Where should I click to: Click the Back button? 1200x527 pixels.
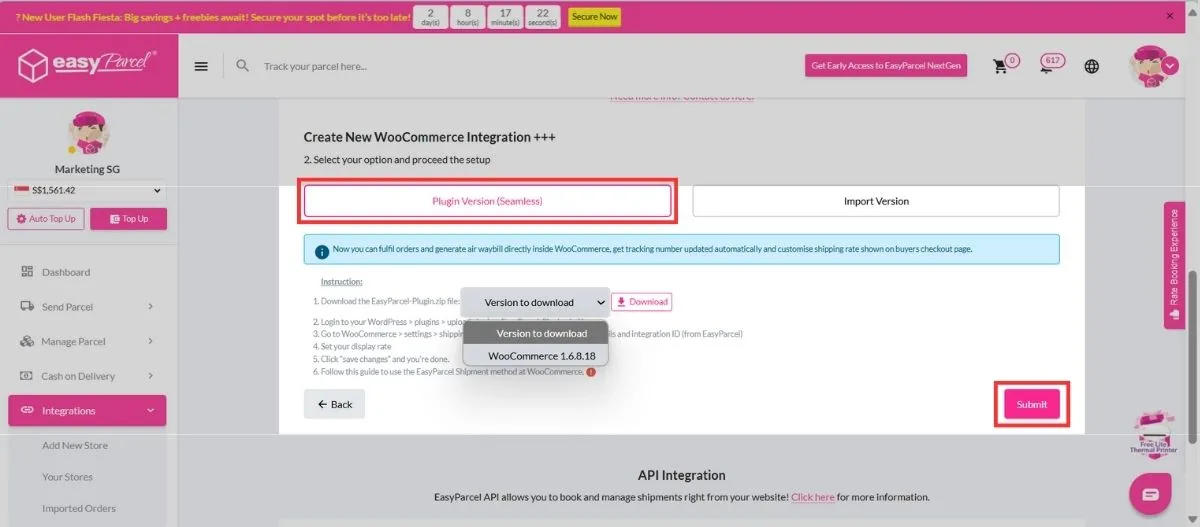click(x=335, y=404)
